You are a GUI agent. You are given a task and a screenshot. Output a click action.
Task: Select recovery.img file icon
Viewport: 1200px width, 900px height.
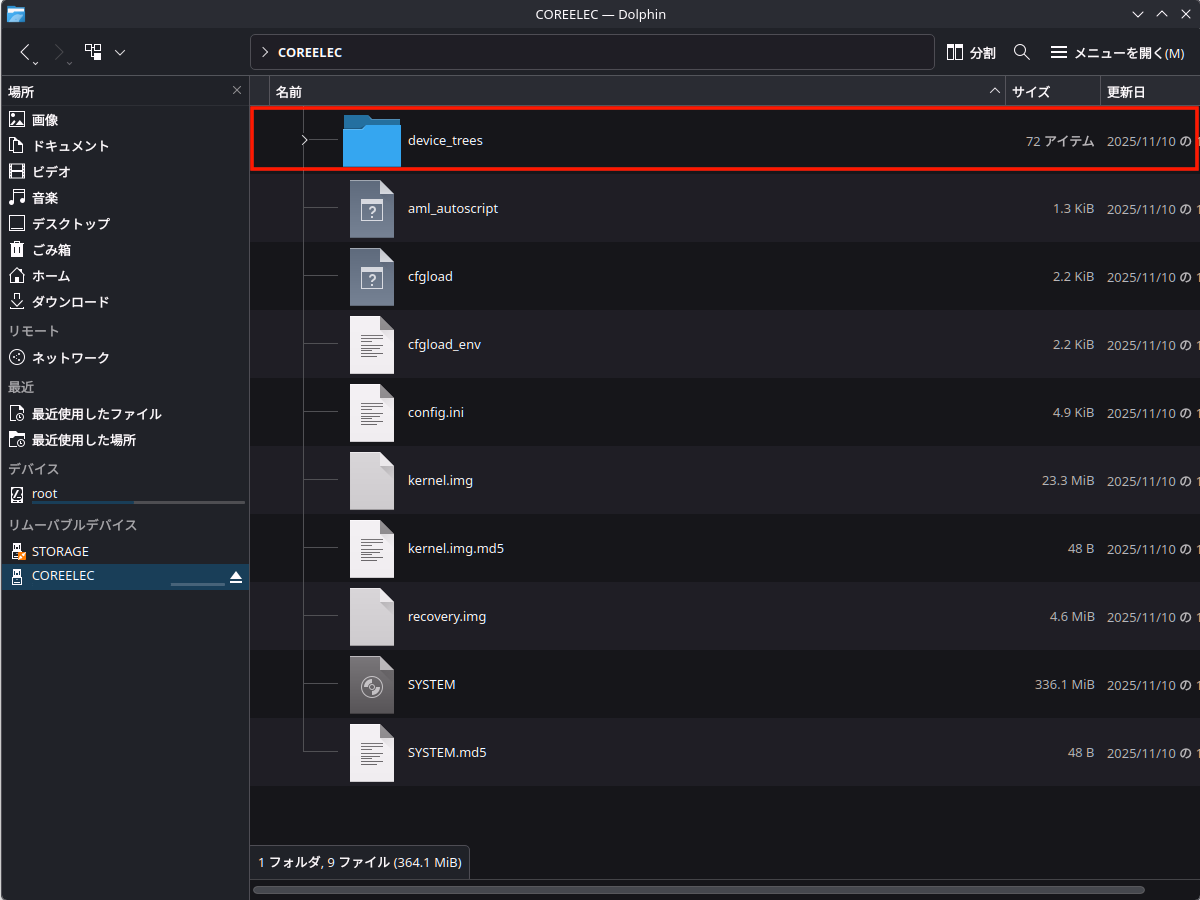click(372, 616)
